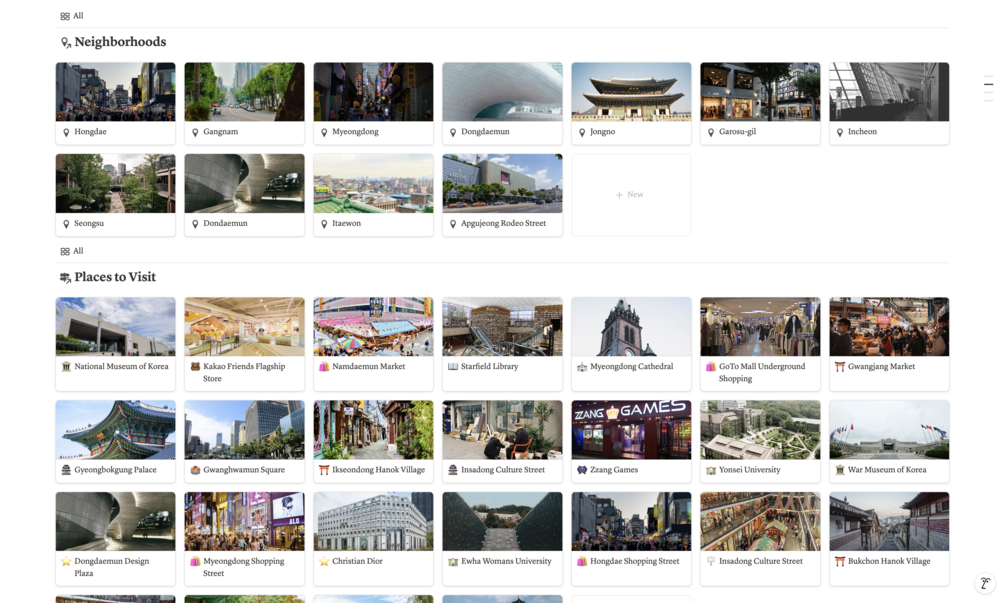Open the Ewha Womans University cover photo
This screenshot has width=1005, height=603.
click(x=502, y=521)
